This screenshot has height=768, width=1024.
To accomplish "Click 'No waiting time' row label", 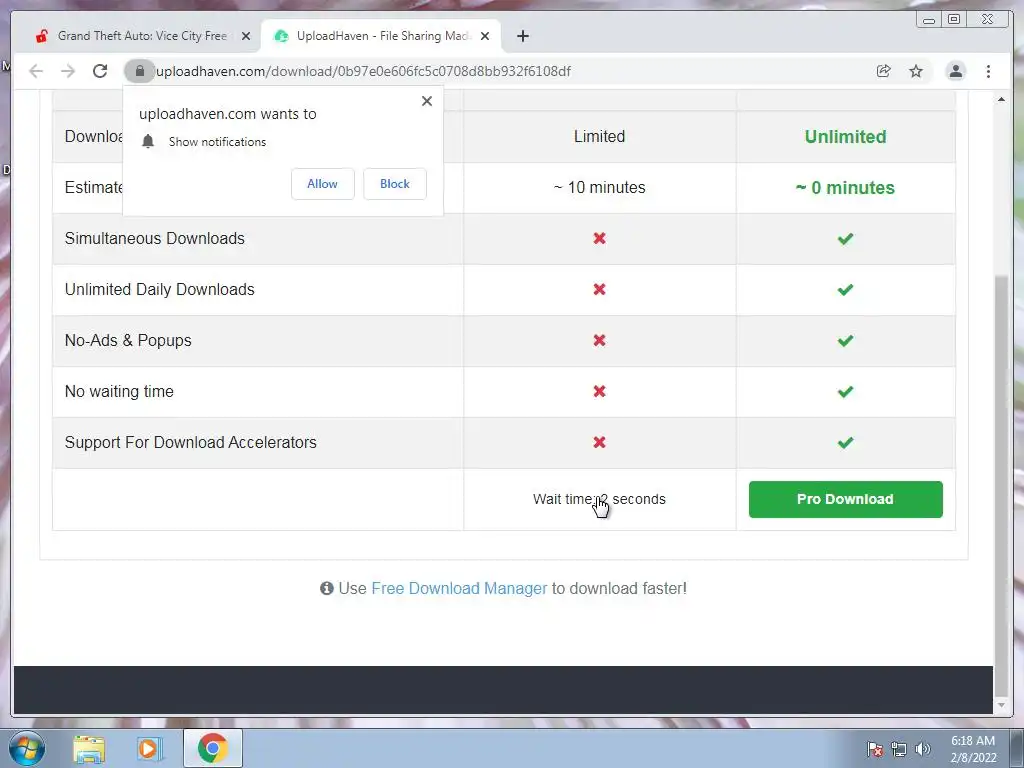I will [x=119, y=391].
